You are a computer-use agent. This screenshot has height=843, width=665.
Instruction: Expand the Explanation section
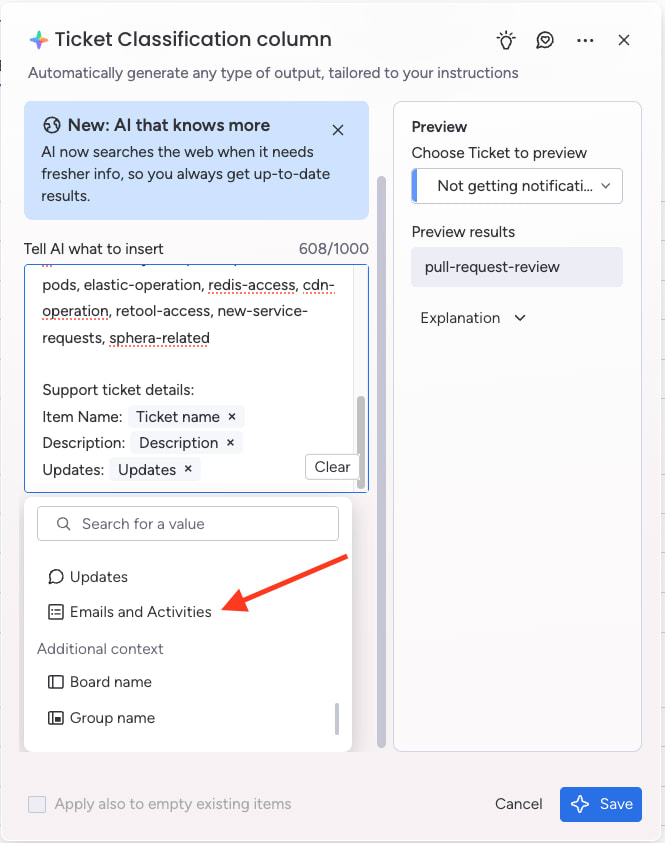pos(473,318)
